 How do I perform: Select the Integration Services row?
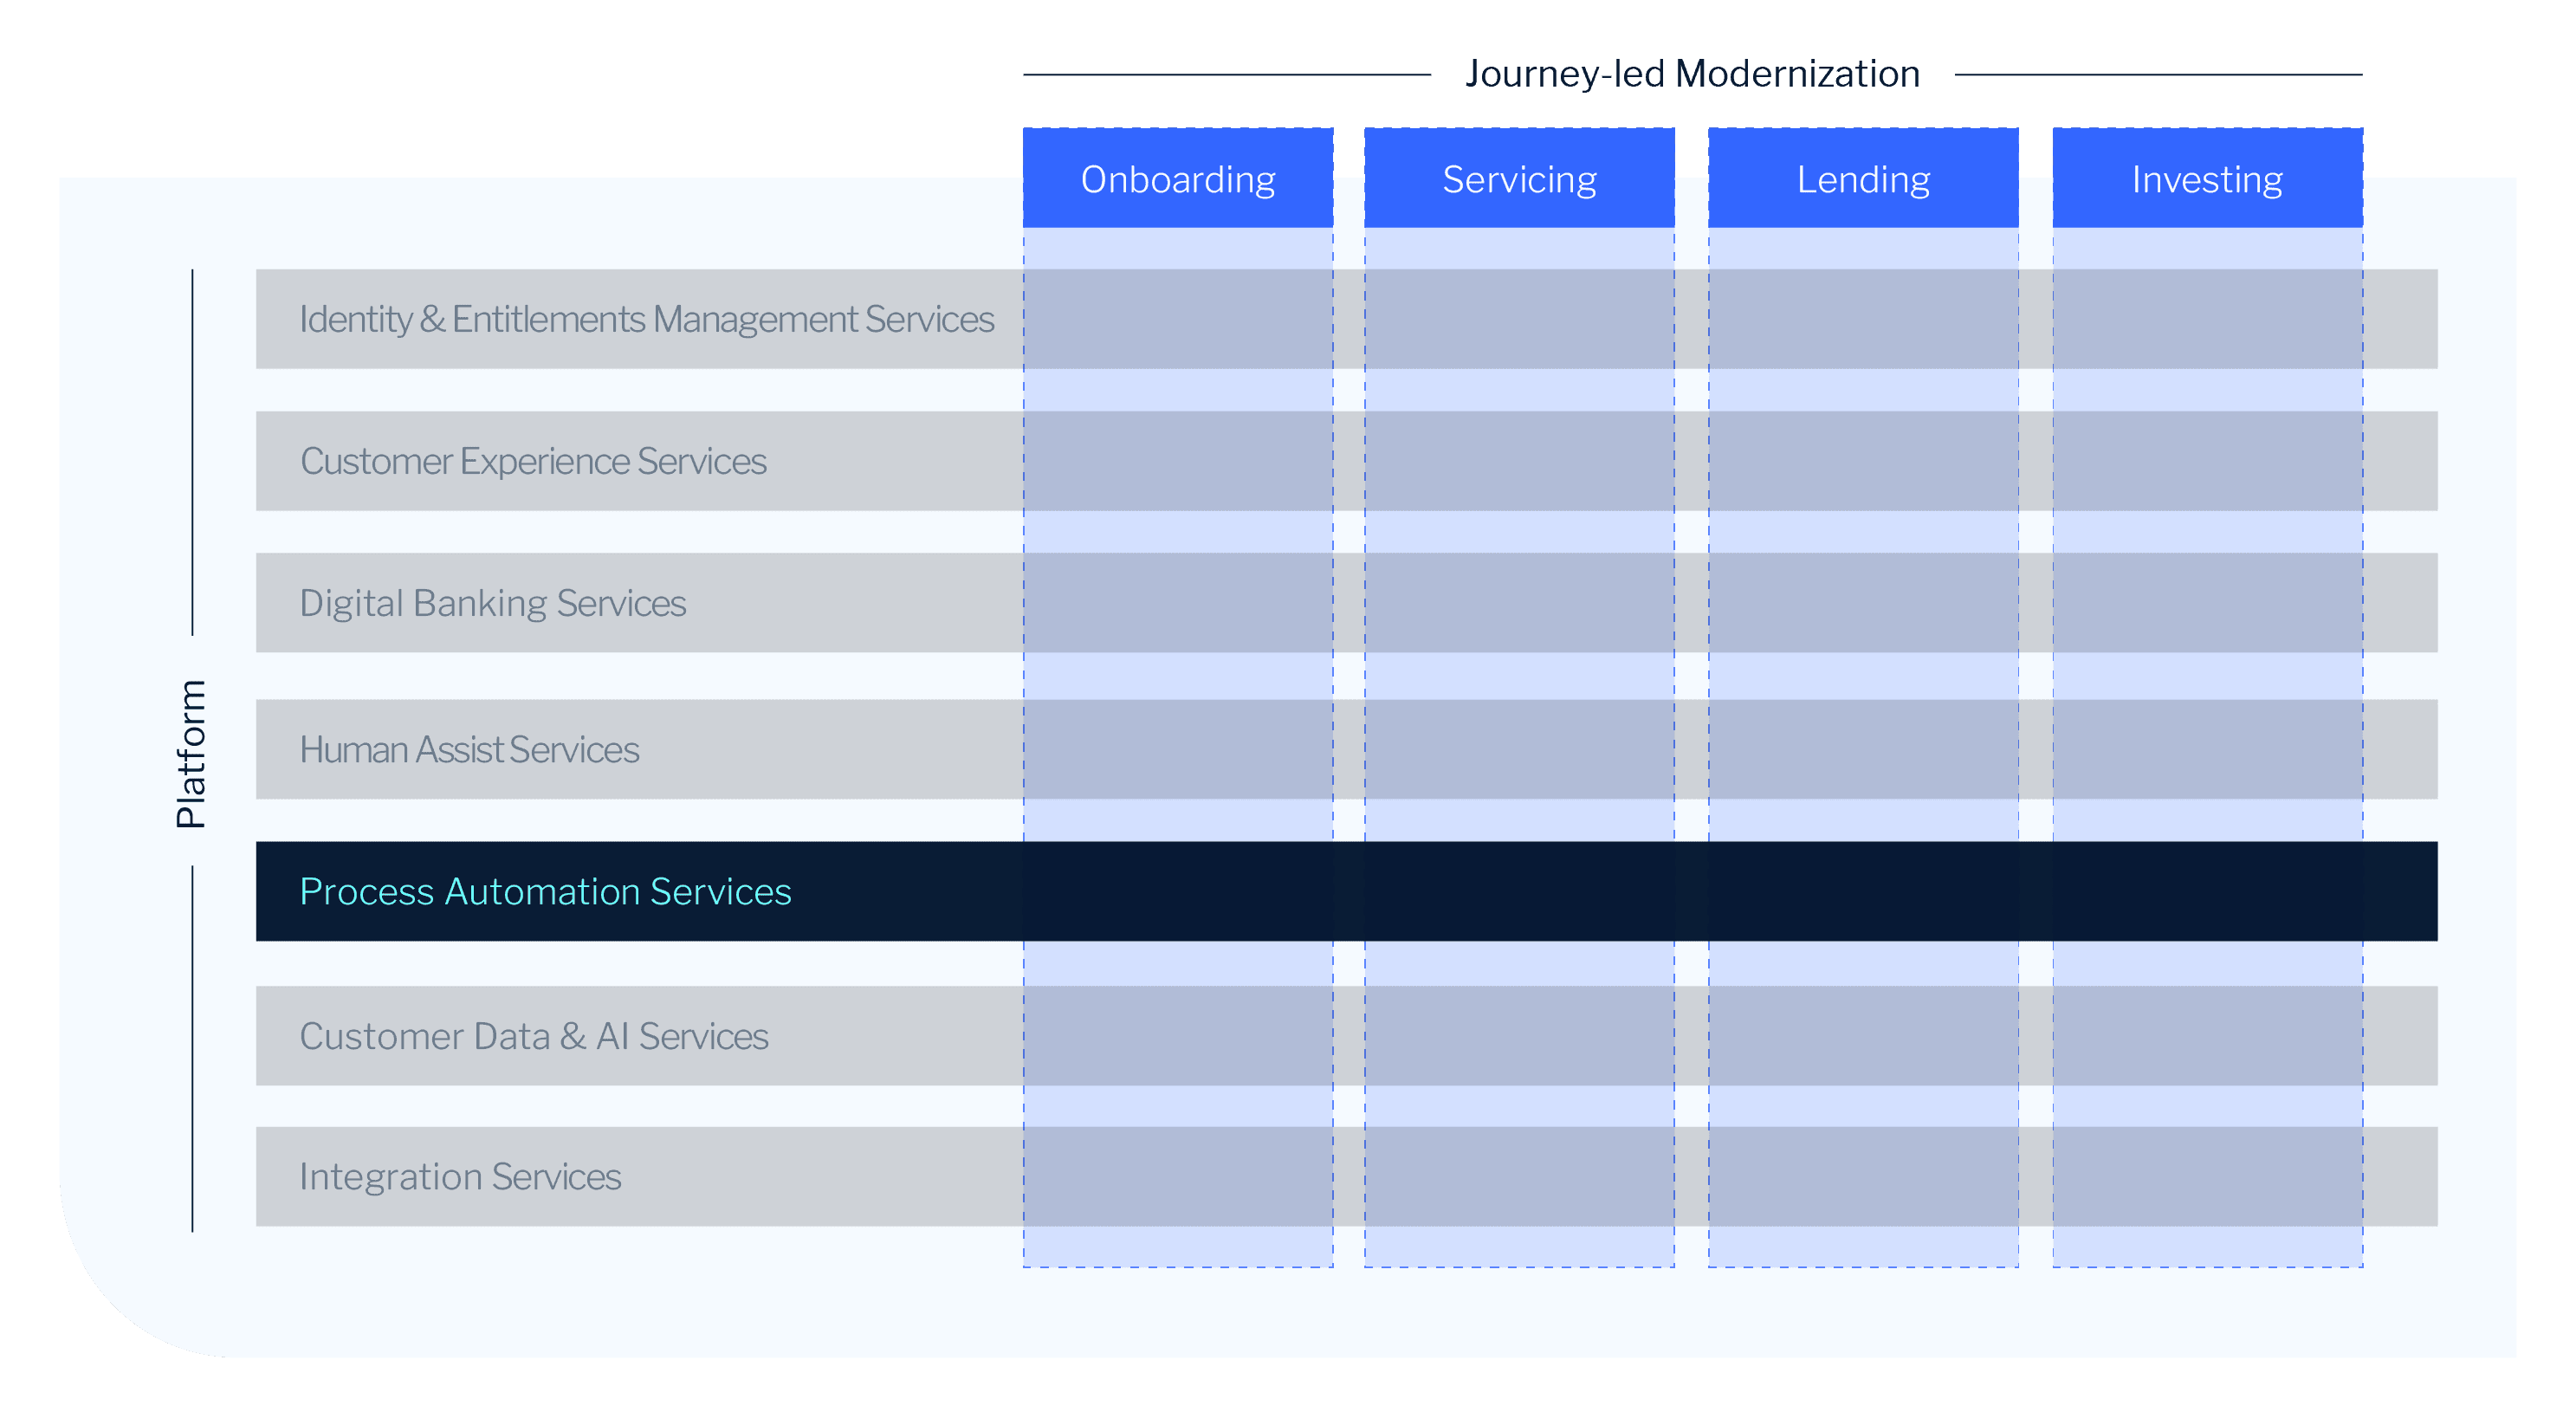pyautogui.click(x=460, y=1177)
